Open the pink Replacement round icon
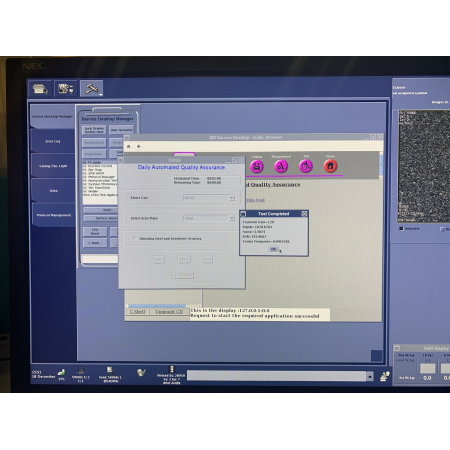Viewport: 450px width, 450px height. pos(281,166)
